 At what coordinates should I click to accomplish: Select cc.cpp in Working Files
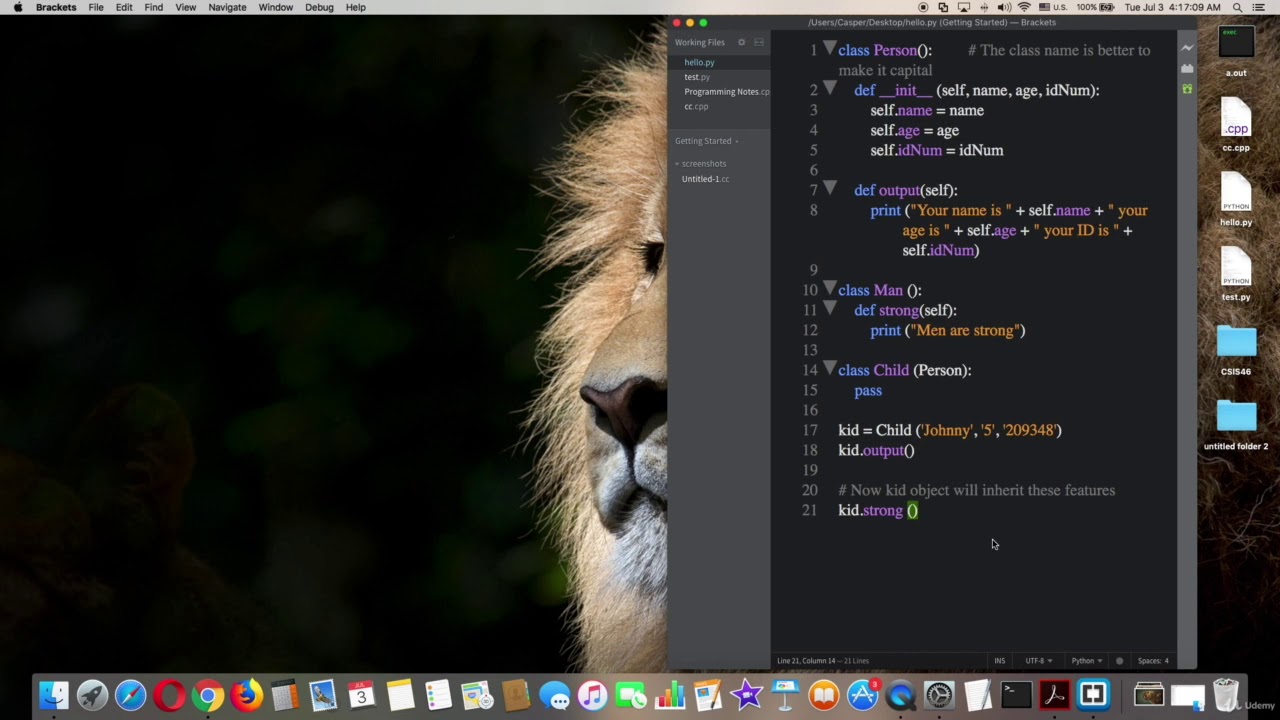[696, 106]
